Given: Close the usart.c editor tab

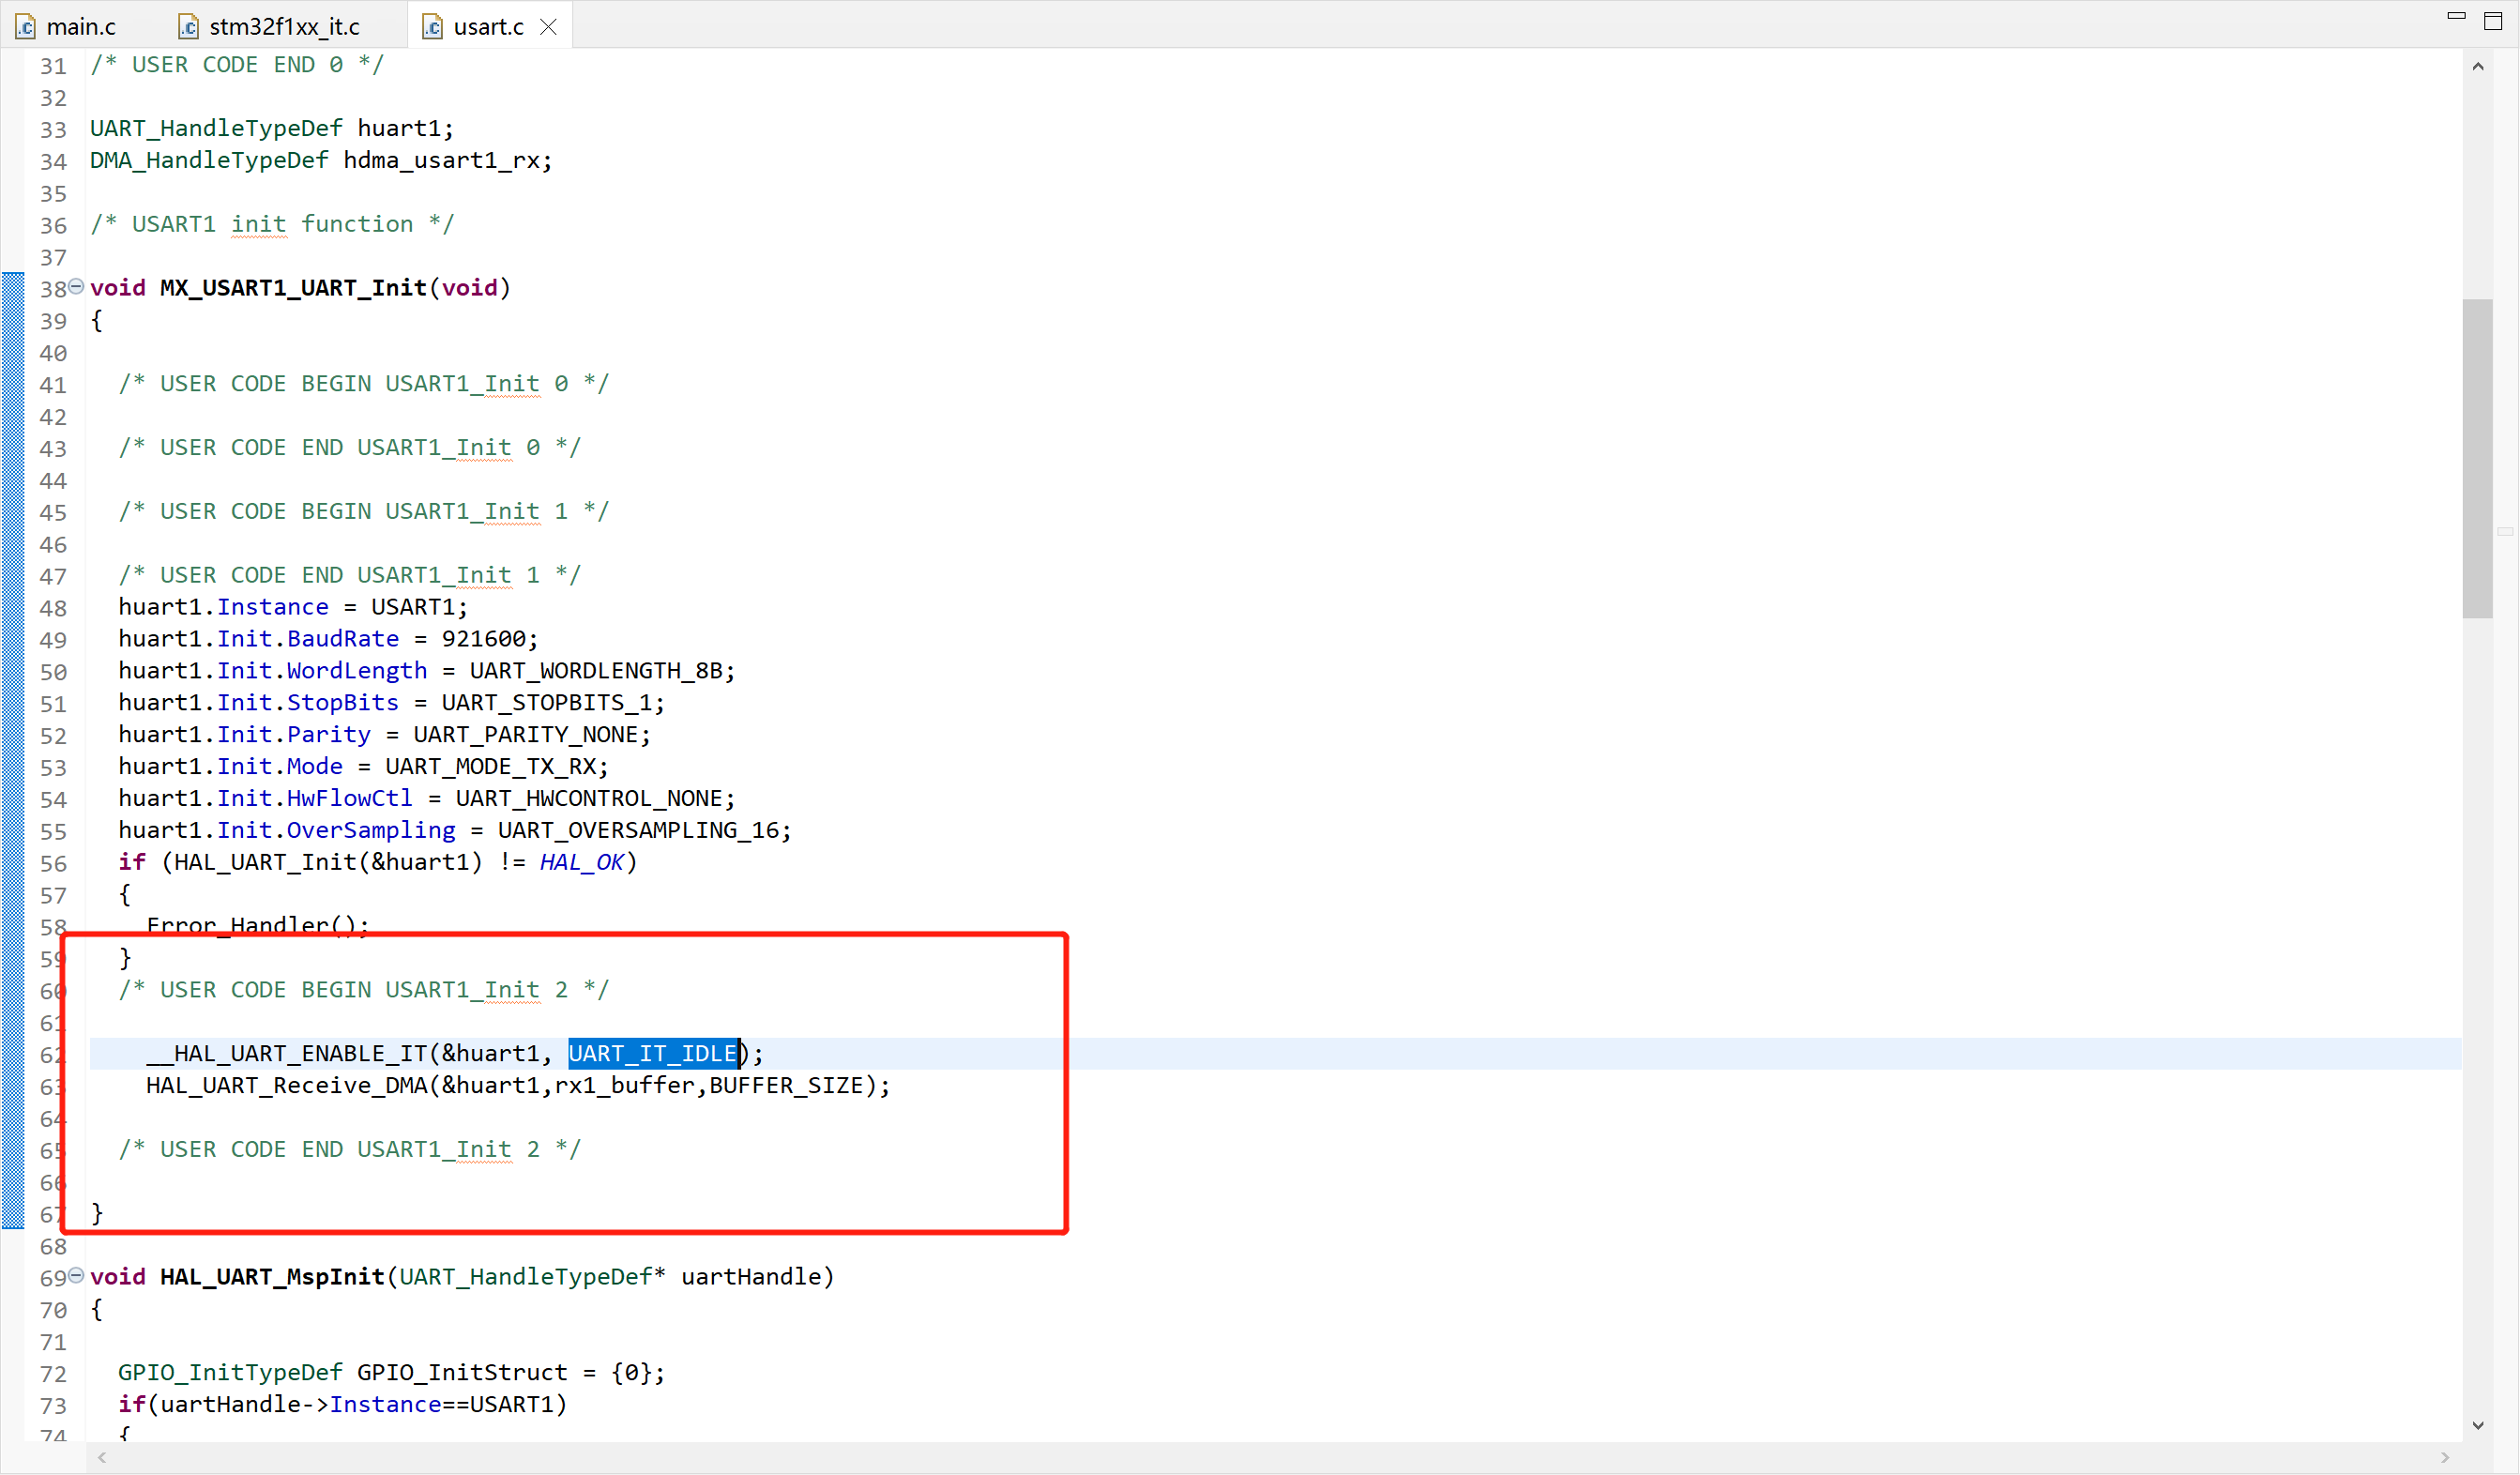Looking at the screenshot, I should (x=548, y=27).
